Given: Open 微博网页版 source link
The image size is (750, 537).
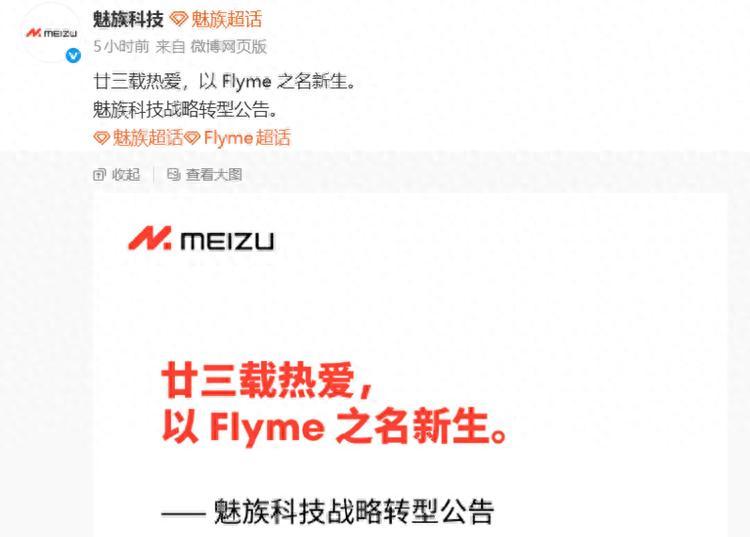Looking at the screenshot, I should click(x=228, y=46).
